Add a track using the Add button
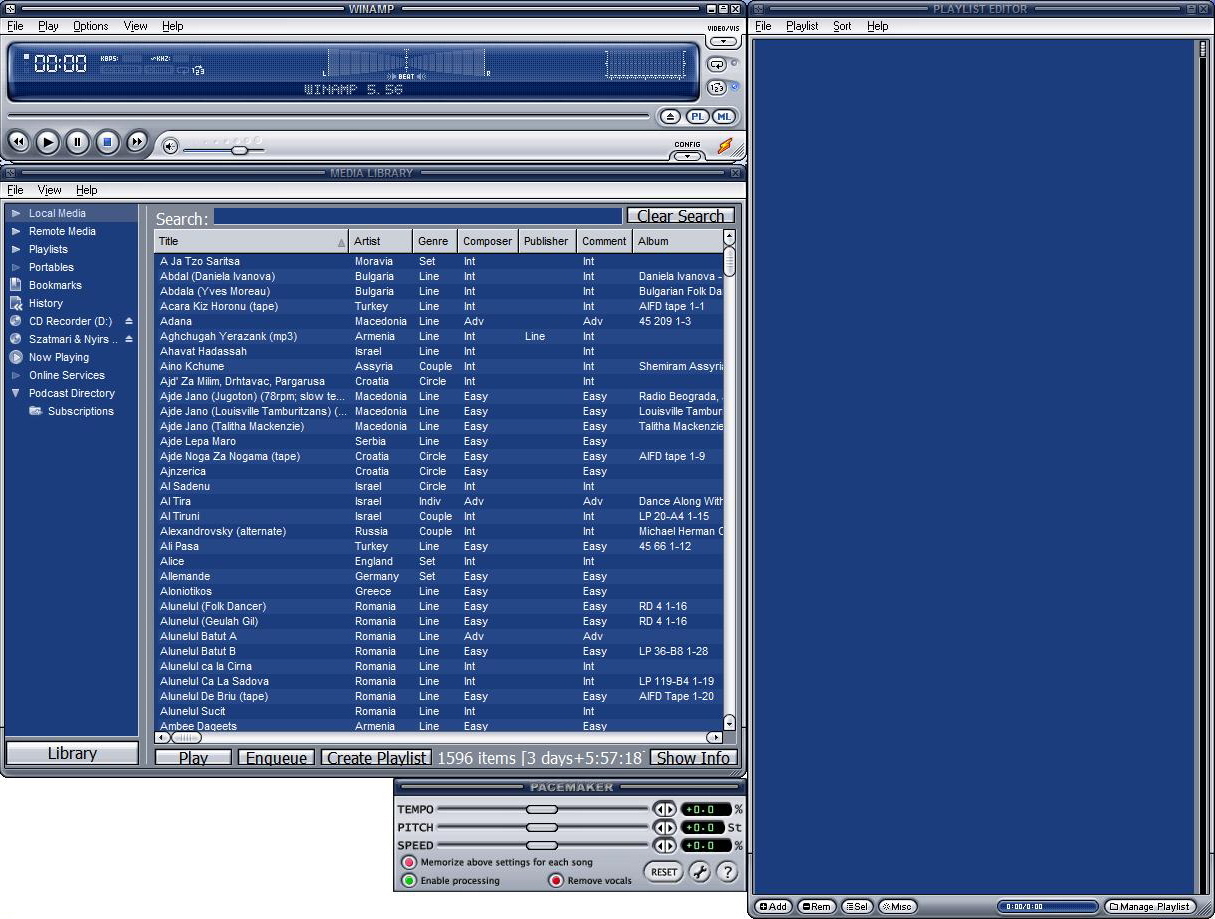The width and height of the screenshot is (1215, 919). 773,905
